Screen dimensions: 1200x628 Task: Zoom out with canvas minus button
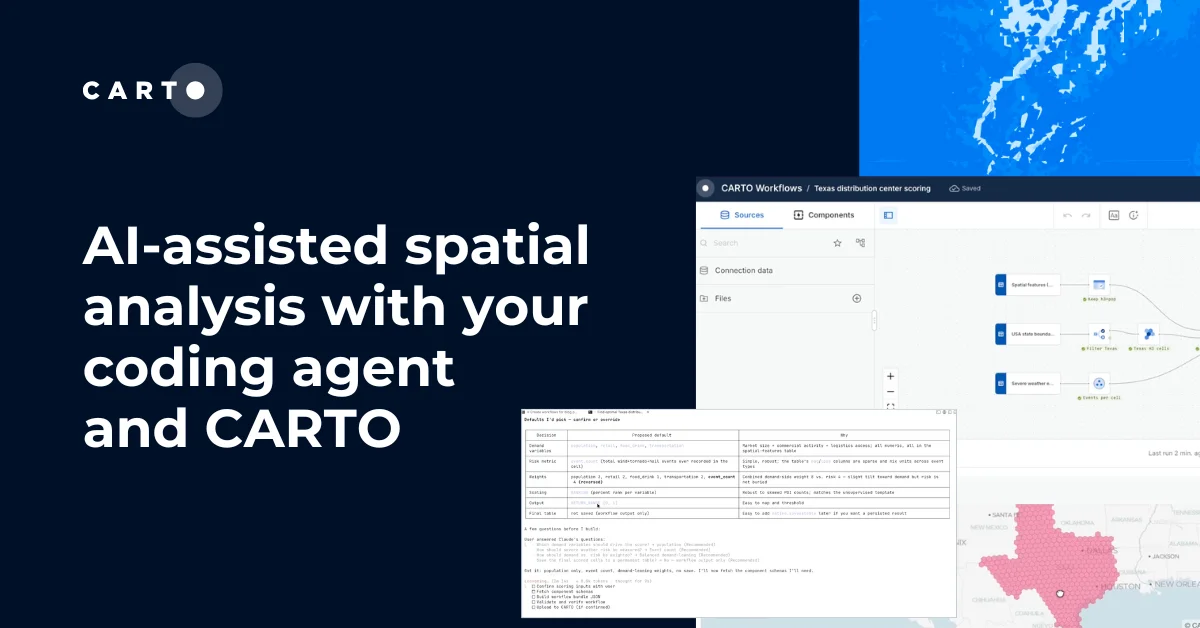(x=890, y=392)
